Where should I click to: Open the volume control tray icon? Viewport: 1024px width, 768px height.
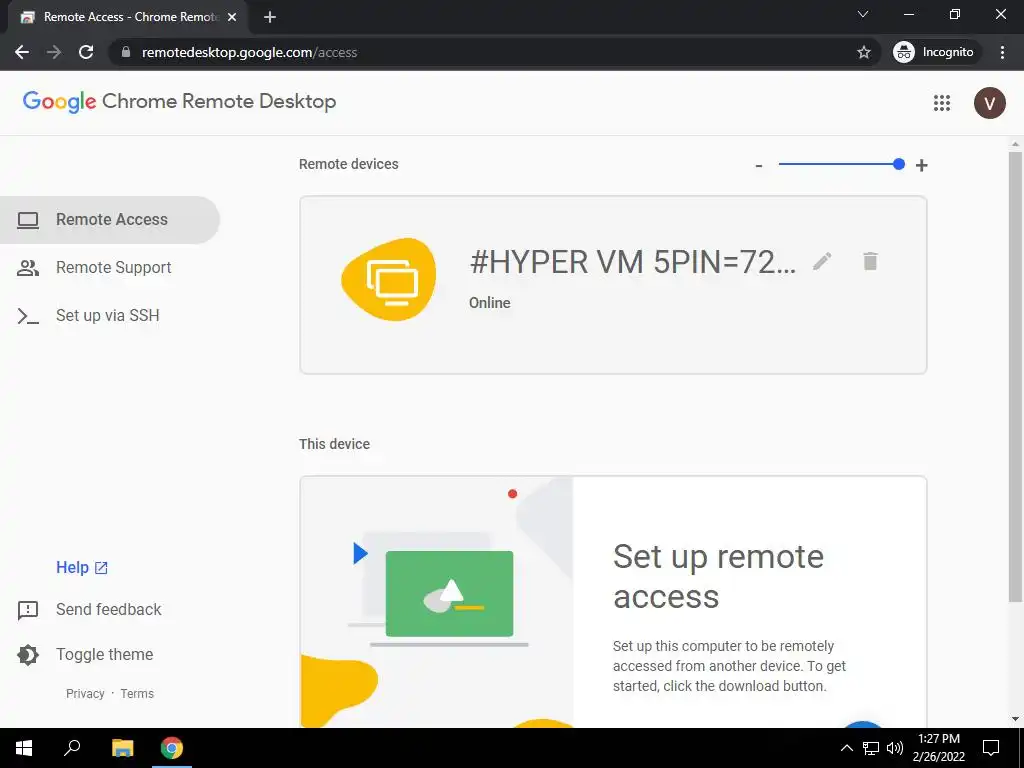(895, 748)
